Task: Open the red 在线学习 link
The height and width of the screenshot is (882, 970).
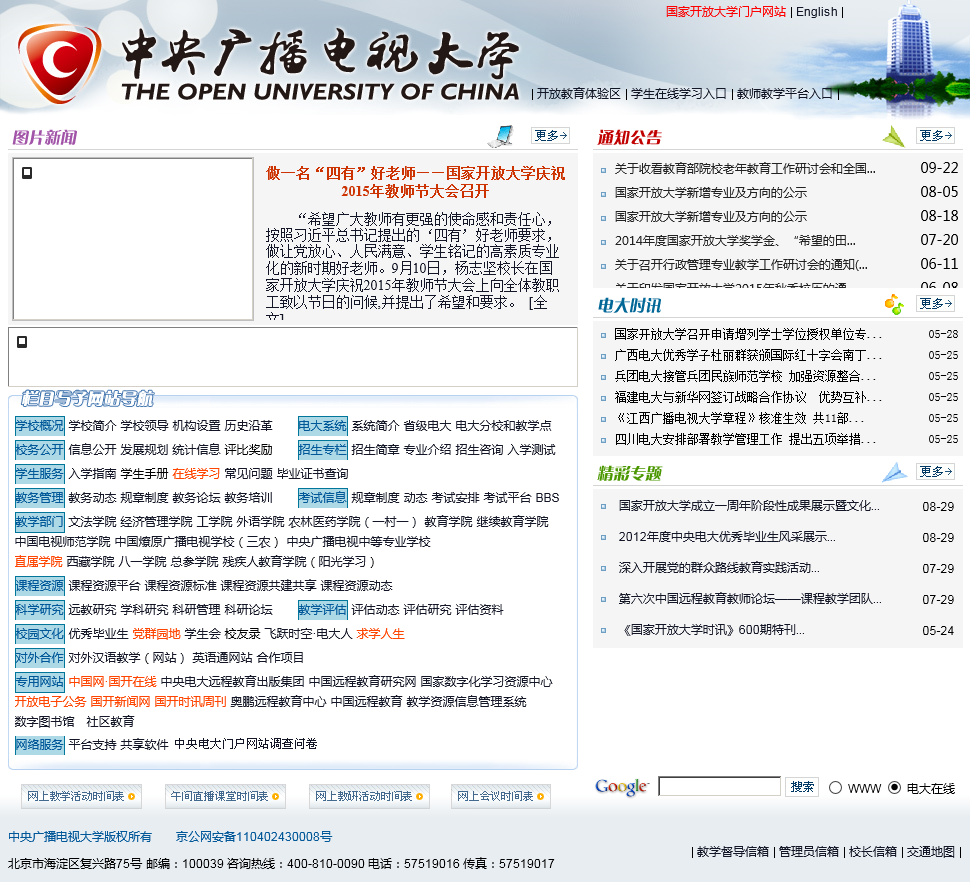Action: point(196,474)
